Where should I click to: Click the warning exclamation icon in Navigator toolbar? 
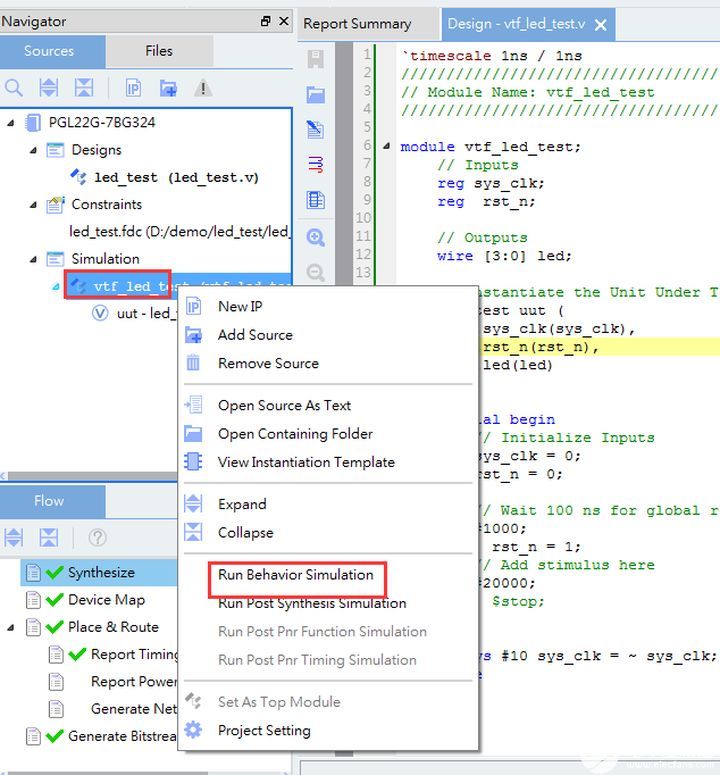(x=203, y=88)
